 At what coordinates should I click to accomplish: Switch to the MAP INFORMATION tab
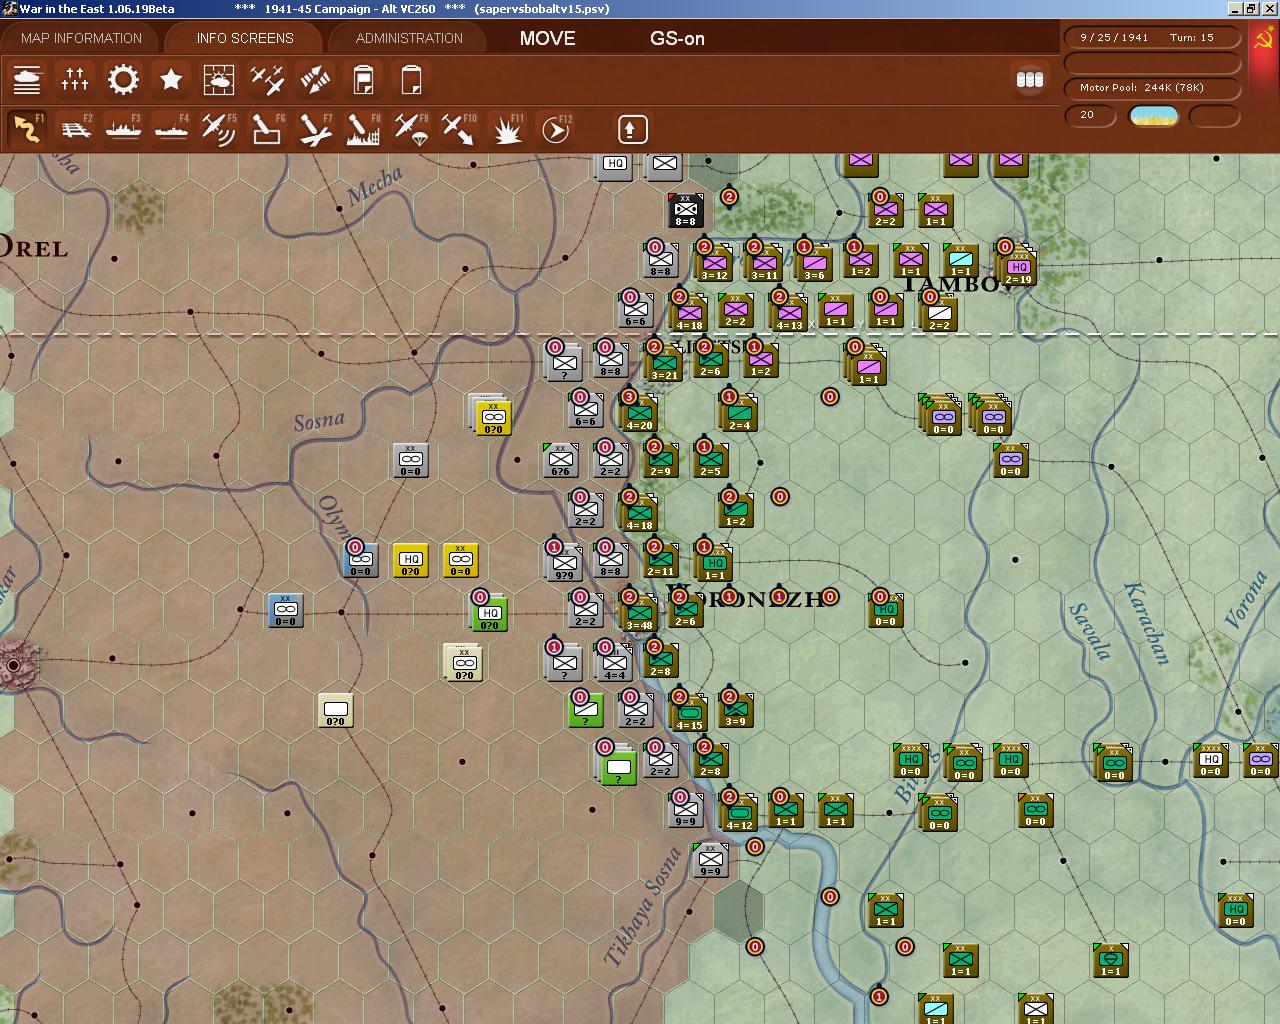[x=81, y=38]
